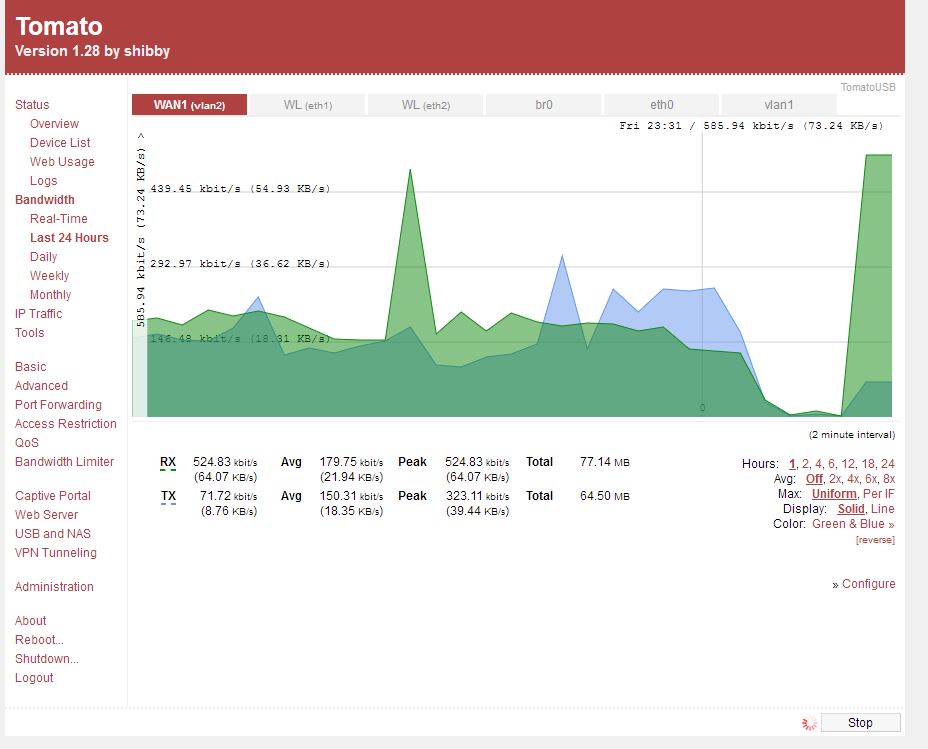Set averaging to 4x
This screenshot has width=928, height=749.
[853, 479]
